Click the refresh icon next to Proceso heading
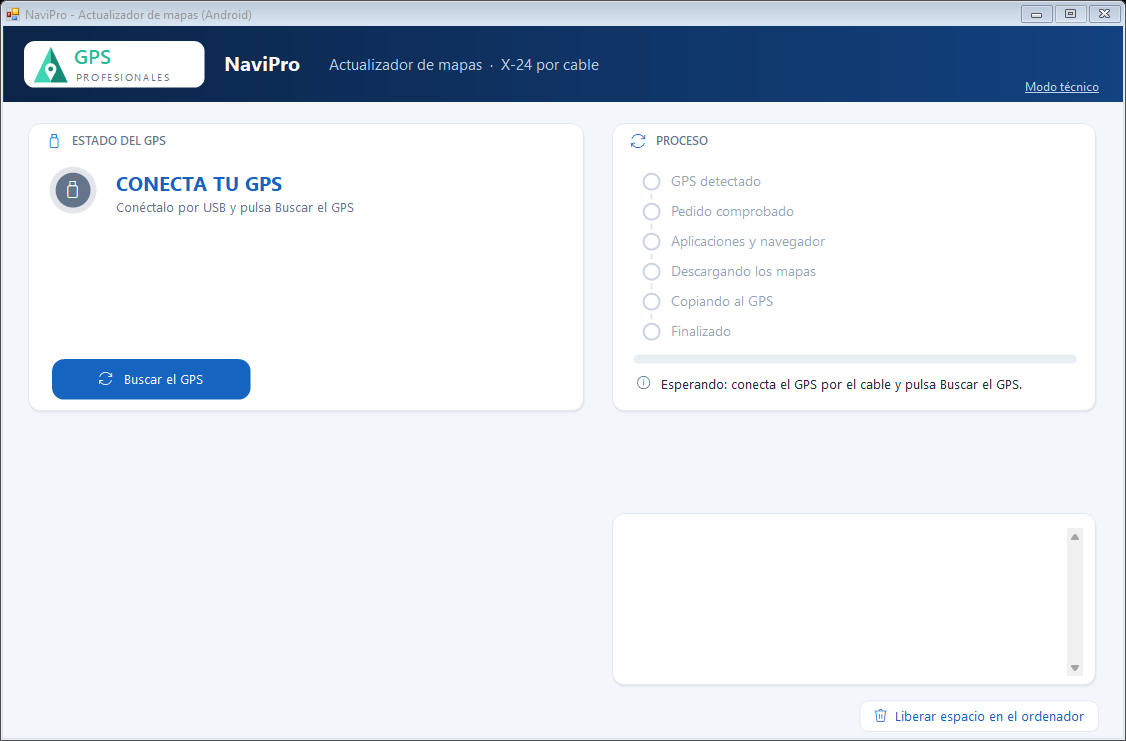The width and height of the screenshot is (1126, 741). pos(638,141)
